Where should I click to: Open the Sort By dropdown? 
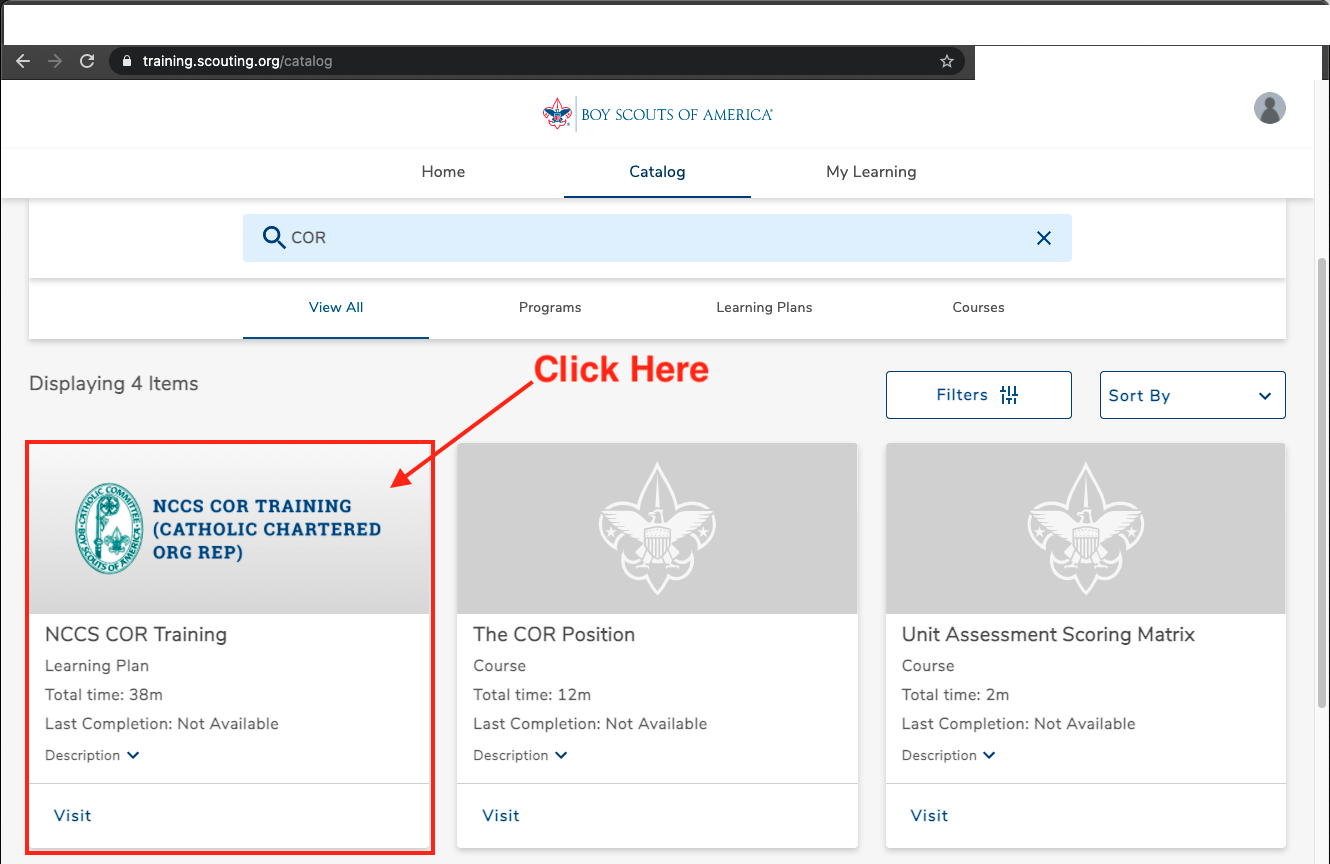tap(1192, 395)
